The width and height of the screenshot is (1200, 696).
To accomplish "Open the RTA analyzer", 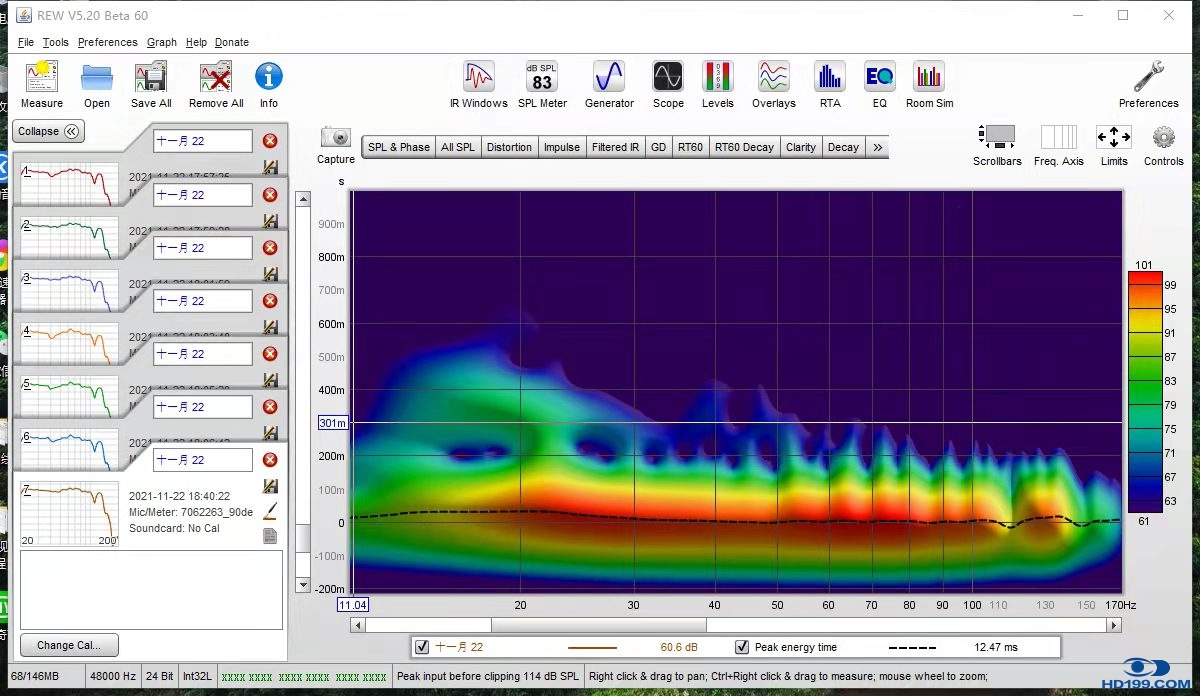I will [829, 78].
